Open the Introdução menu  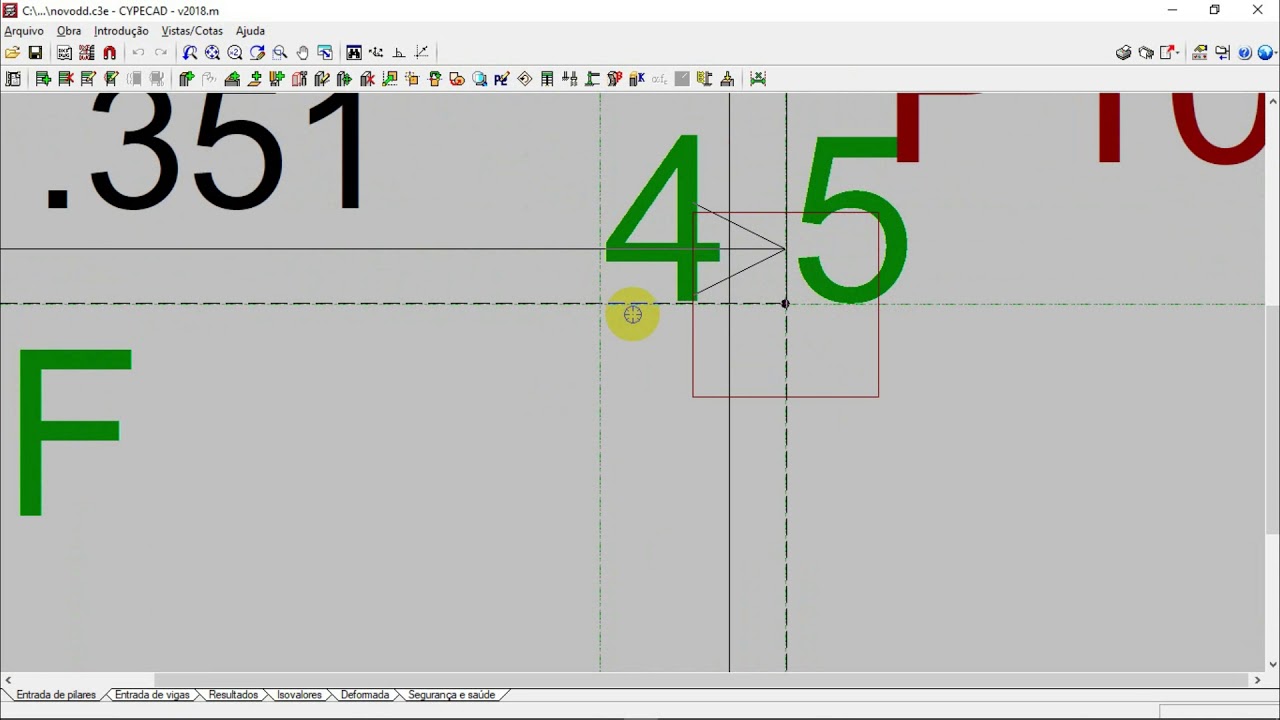click(x=121, y=31)
